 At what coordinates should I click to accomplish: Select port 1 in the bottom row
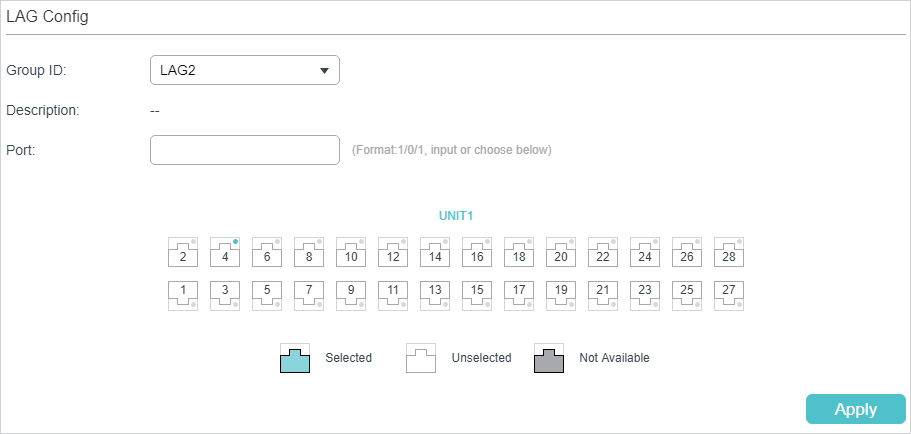(x=183, y=296)
